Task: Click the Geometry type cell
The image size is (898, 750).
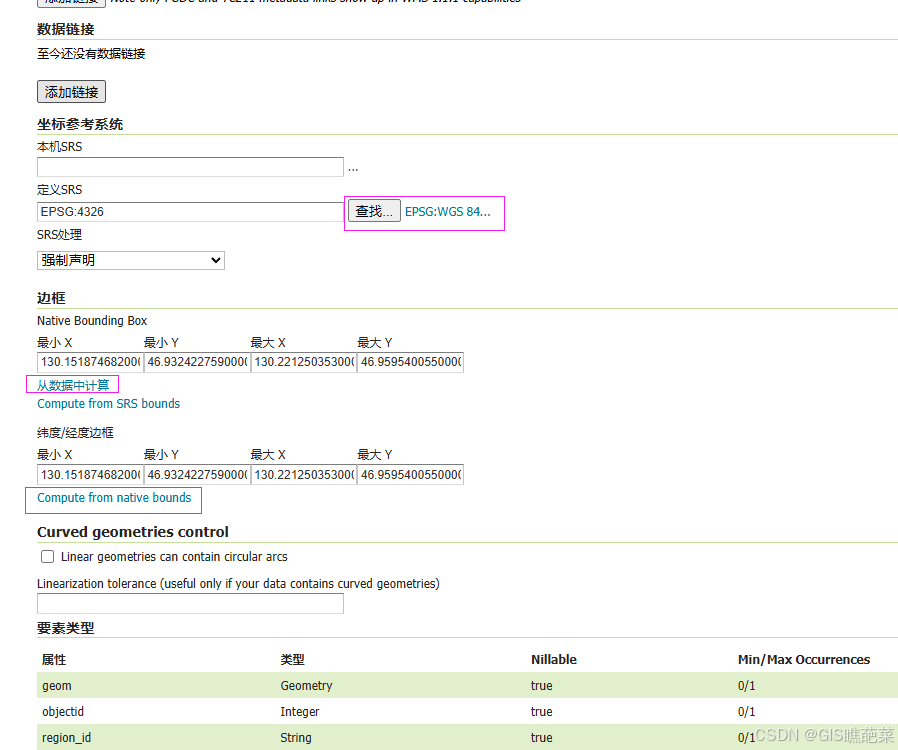Action: coord(306,686)
